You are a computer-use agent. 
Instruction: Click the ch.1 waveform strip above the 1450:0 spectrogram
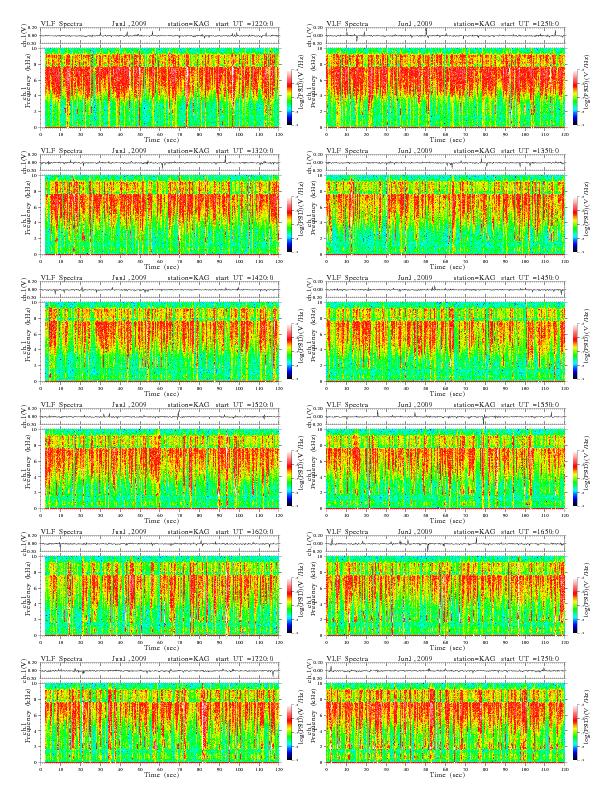(x=445, y=289)
